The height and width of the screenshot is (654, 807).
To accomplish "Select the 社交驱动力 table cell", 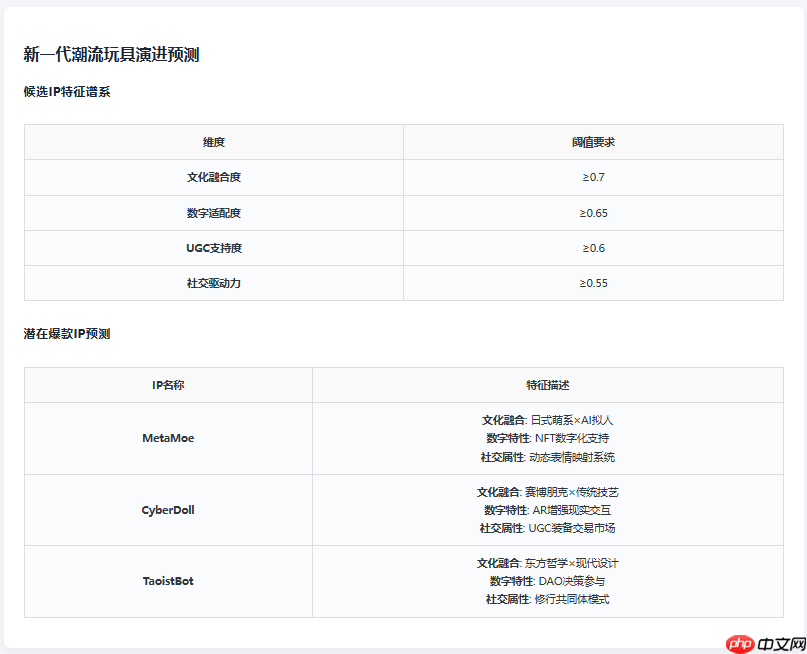I will pyautogui.click(x=214, y=283).
